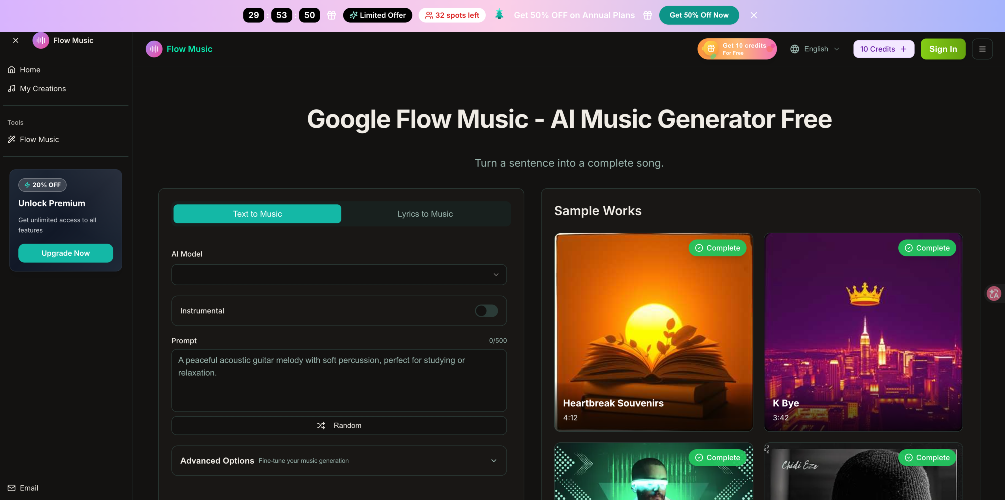Click the gift icon next to the countdown timer
This screenshot has height=500, width=1005.
[x=331, y=15]
